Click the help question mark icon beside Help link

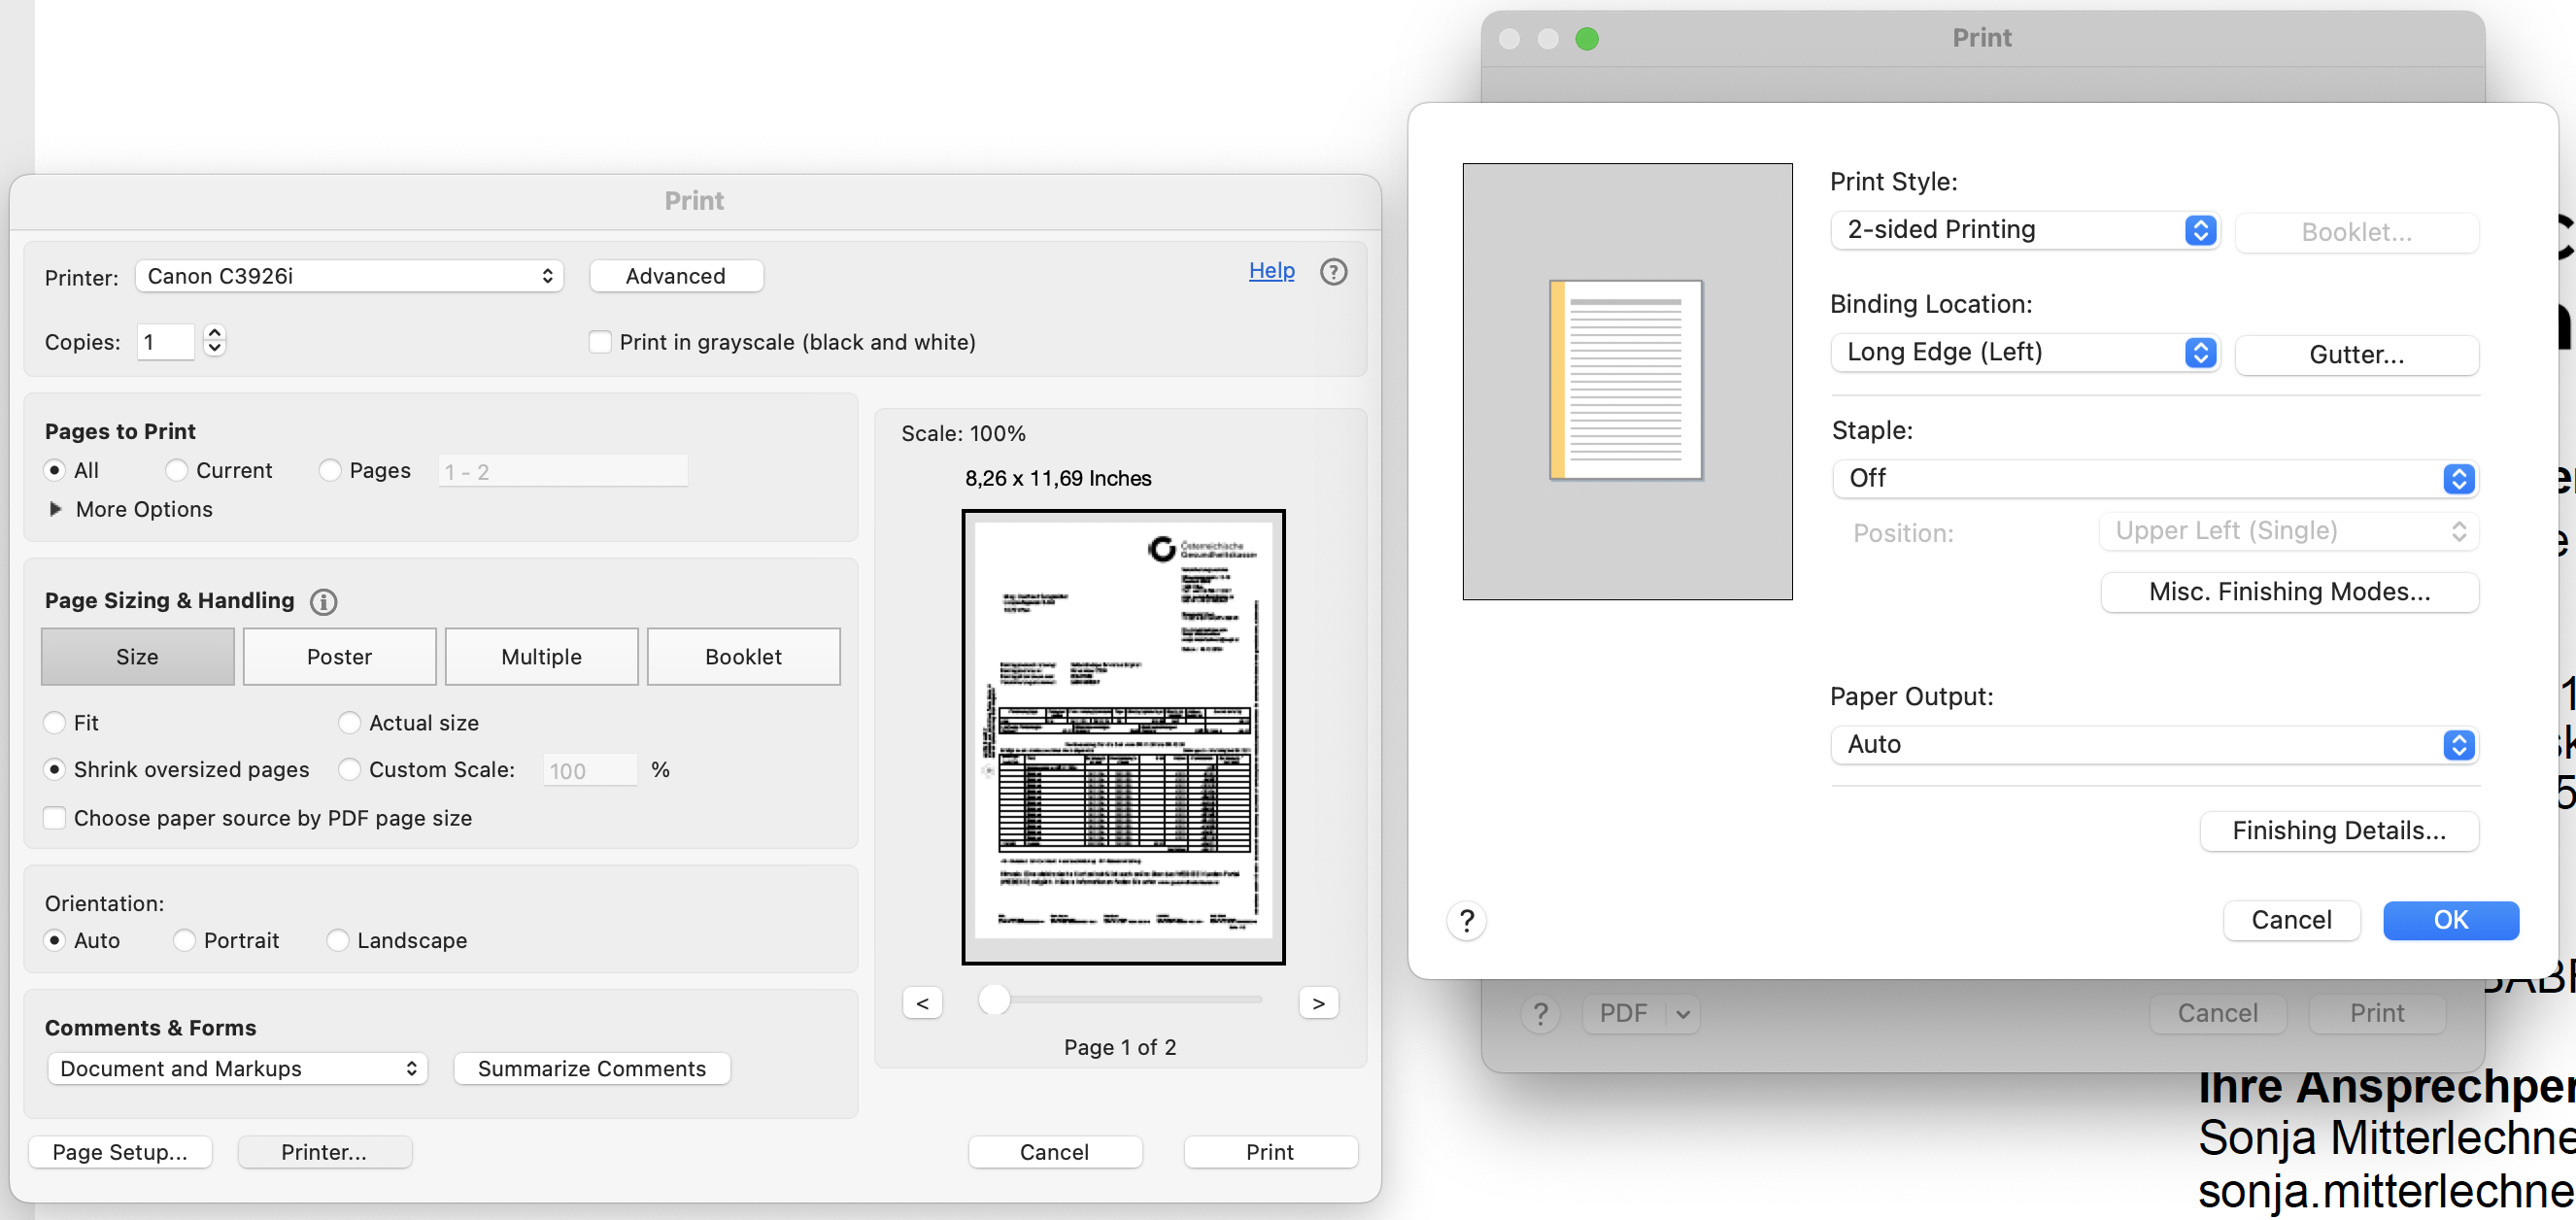point(1333,272)
